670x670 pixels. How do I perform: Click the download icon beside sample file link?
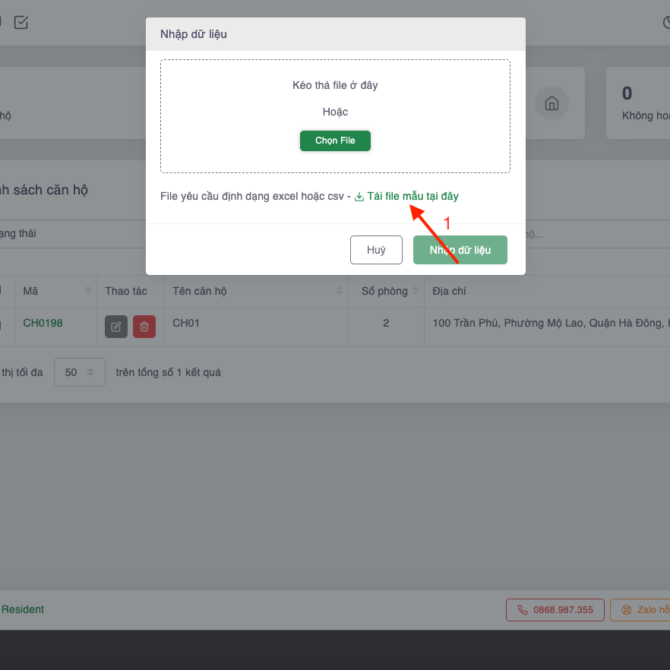(x=359, y=197)
